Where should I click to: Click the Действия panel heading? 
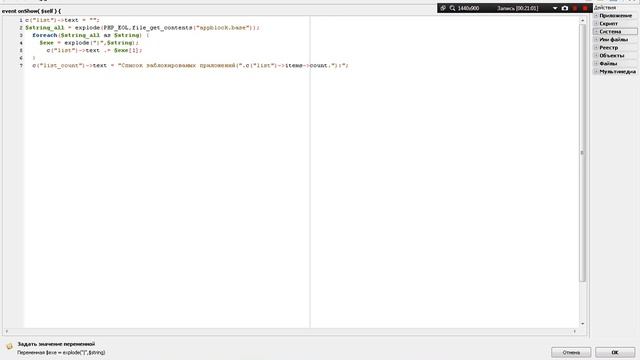(x=605, y=8)
